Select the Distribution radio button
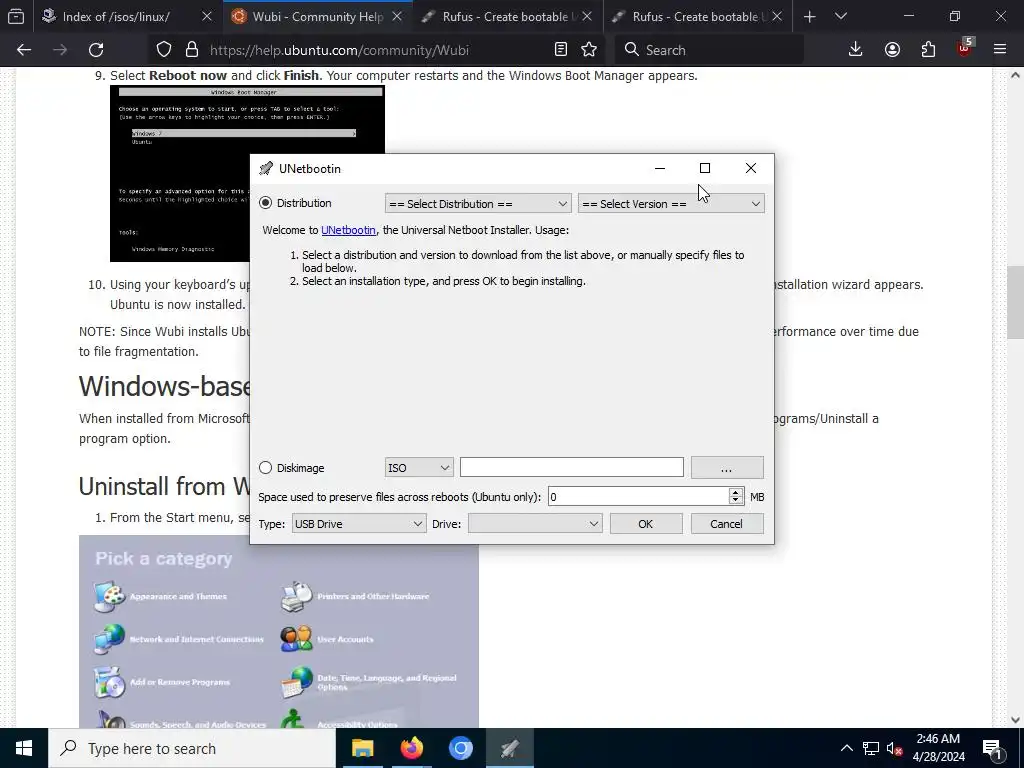This screenshot has height=768, width=1024. [x=265, y=203]
